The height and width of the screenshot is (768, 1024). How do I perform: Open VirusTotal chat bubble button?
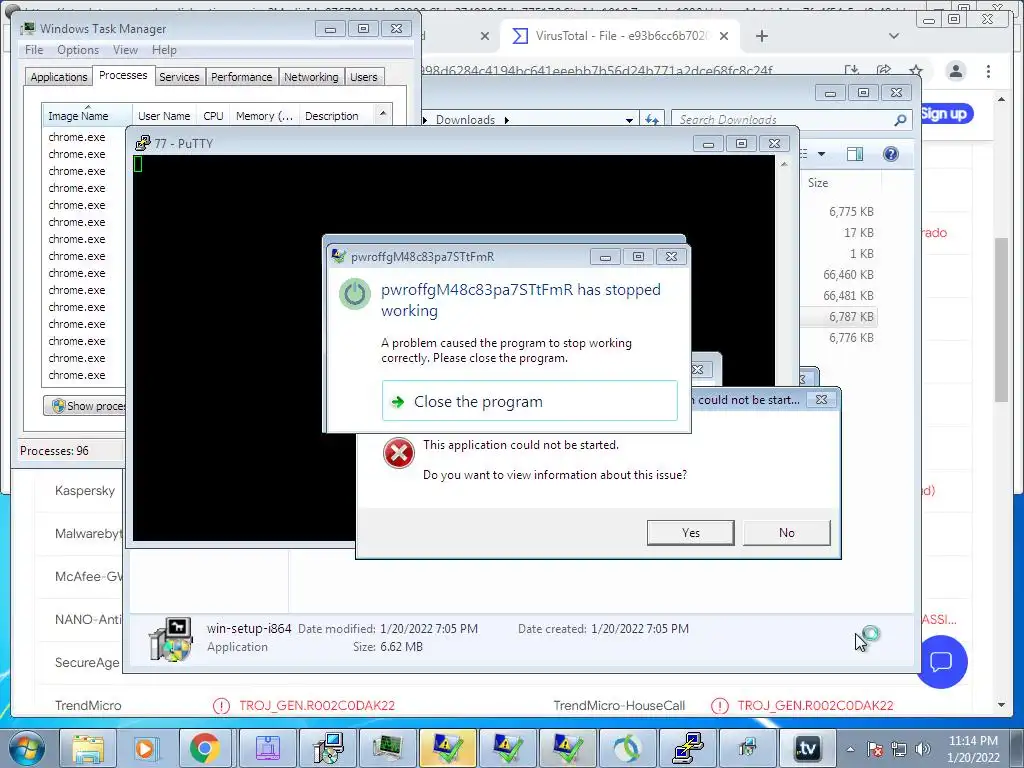tap(941, 662)
